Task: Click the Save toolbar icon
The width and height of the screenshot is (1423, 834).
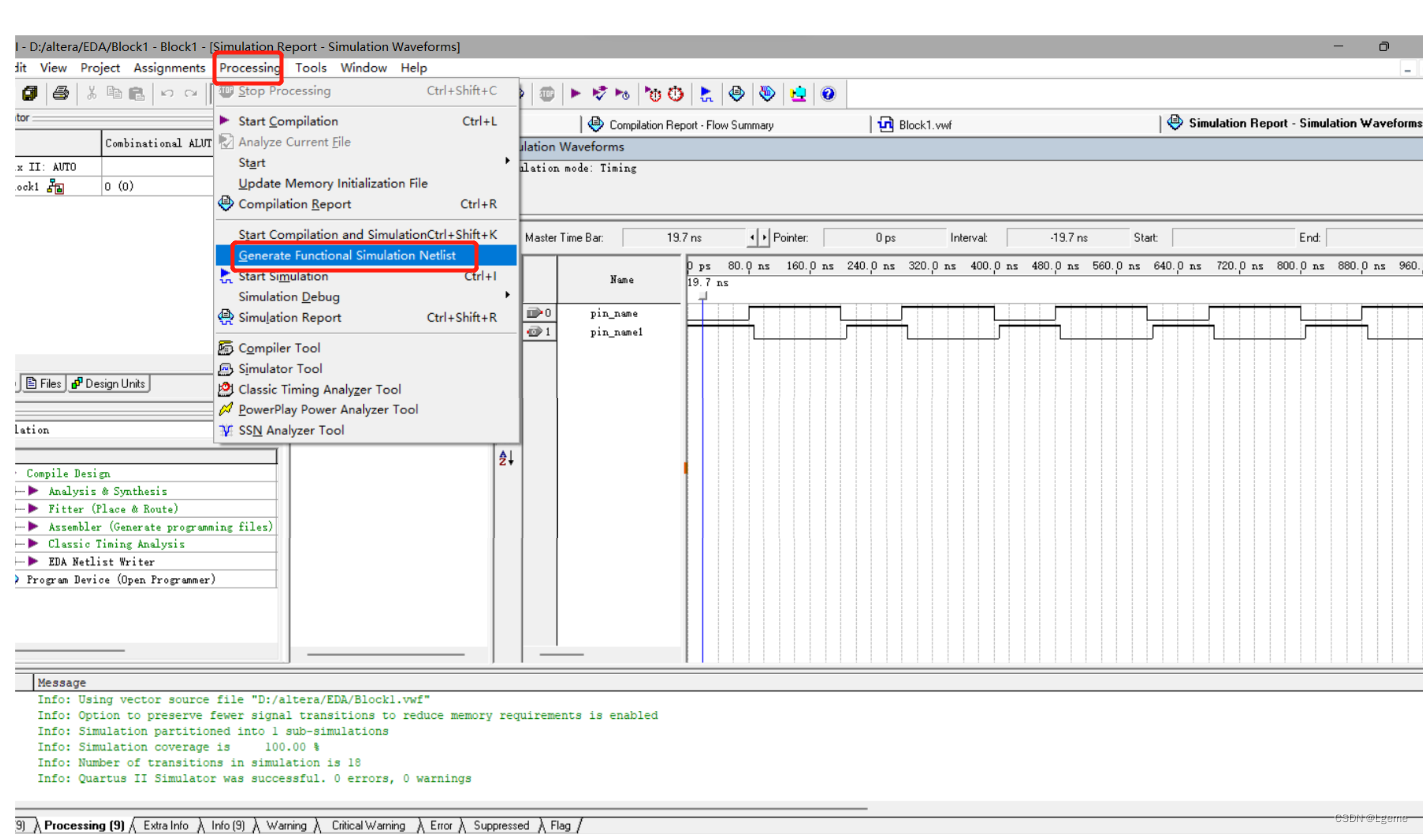Action: pyautogui.click(x=30, y=93)
